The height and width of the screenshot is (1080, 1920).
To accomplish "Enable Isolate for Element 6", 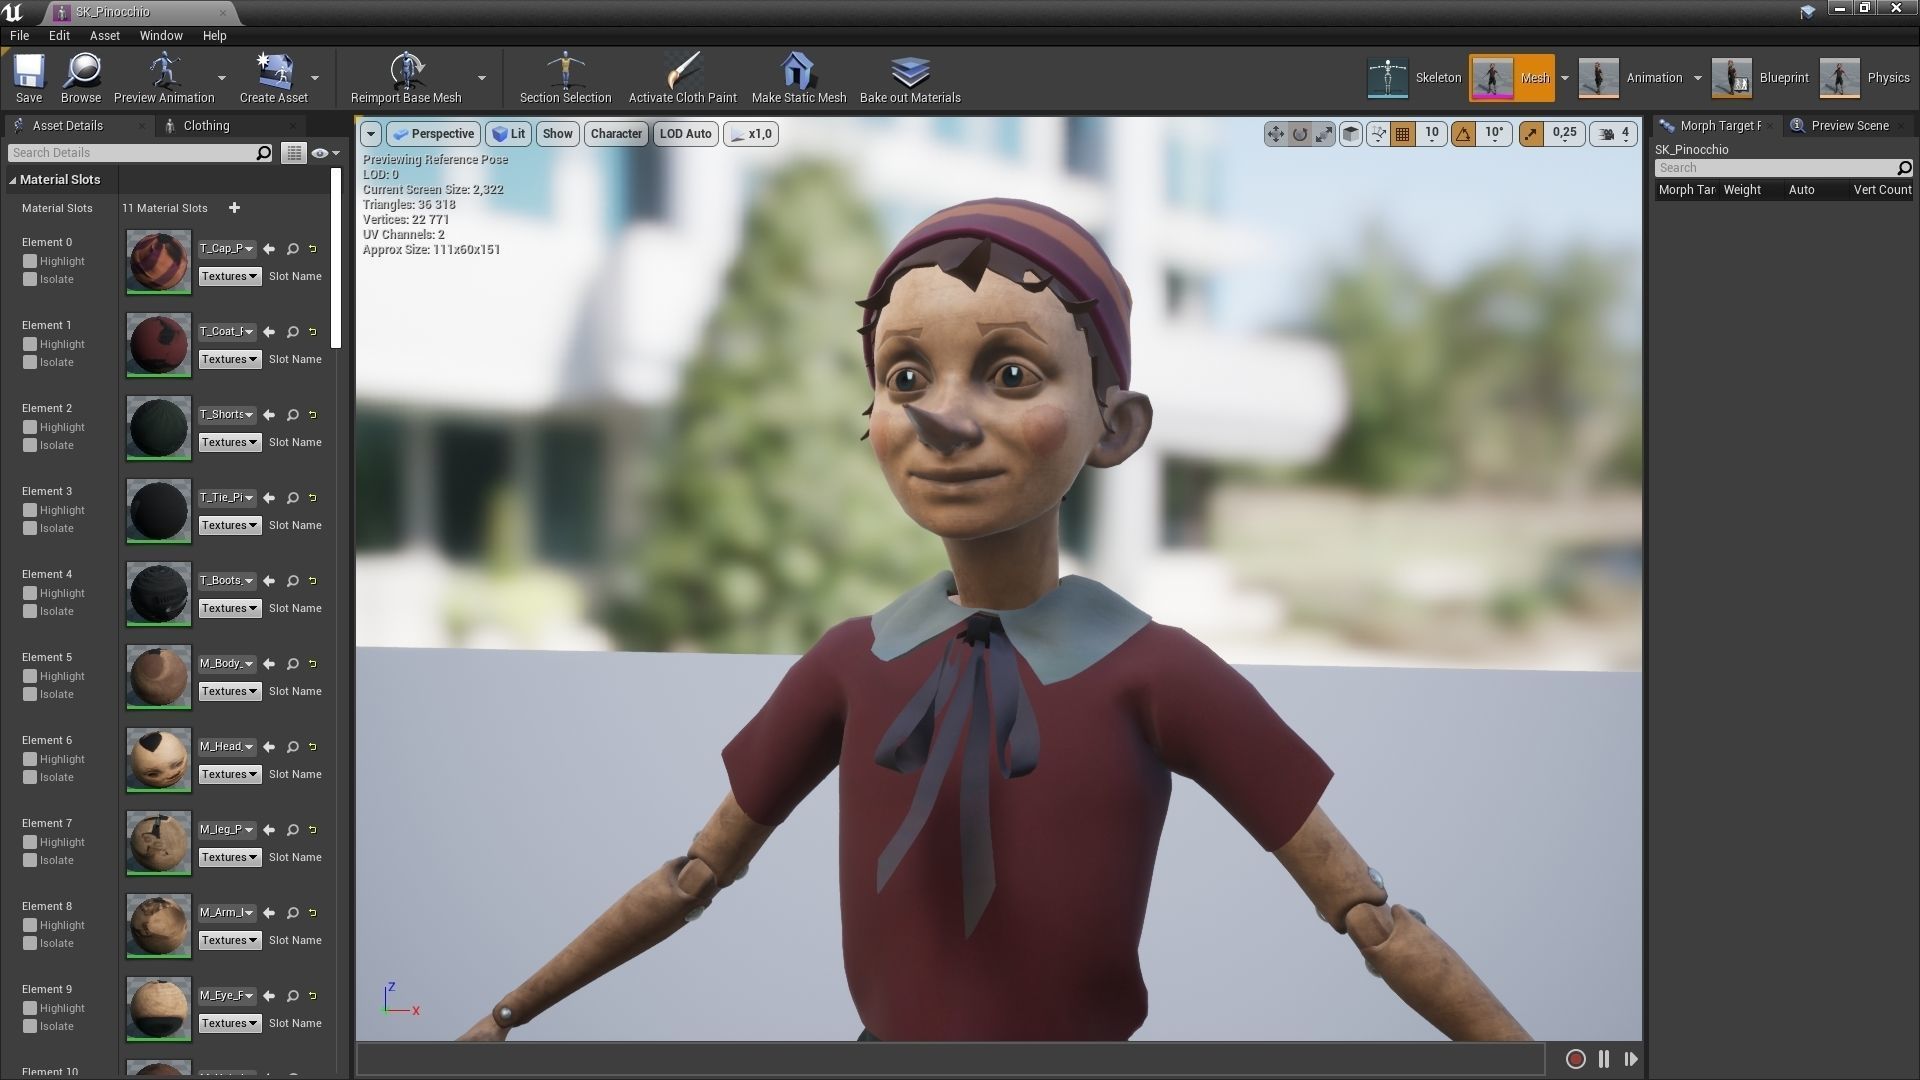I will click(30, 777).
